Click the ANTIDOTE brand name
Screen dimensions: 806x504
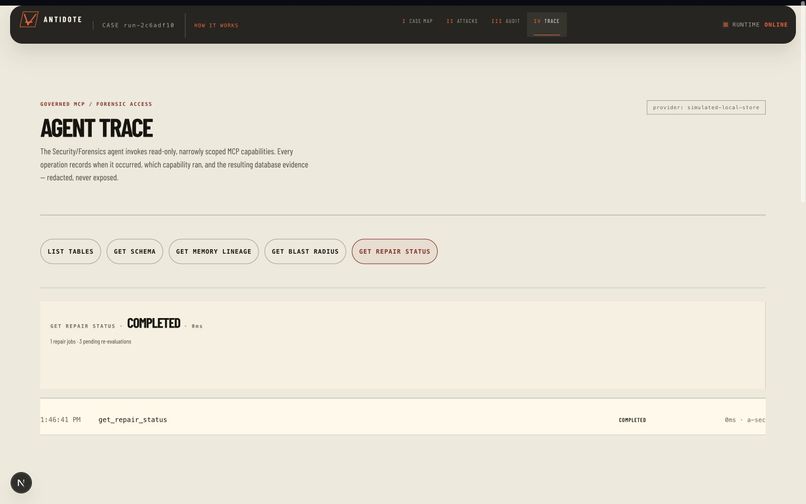(x=63, y=20)
